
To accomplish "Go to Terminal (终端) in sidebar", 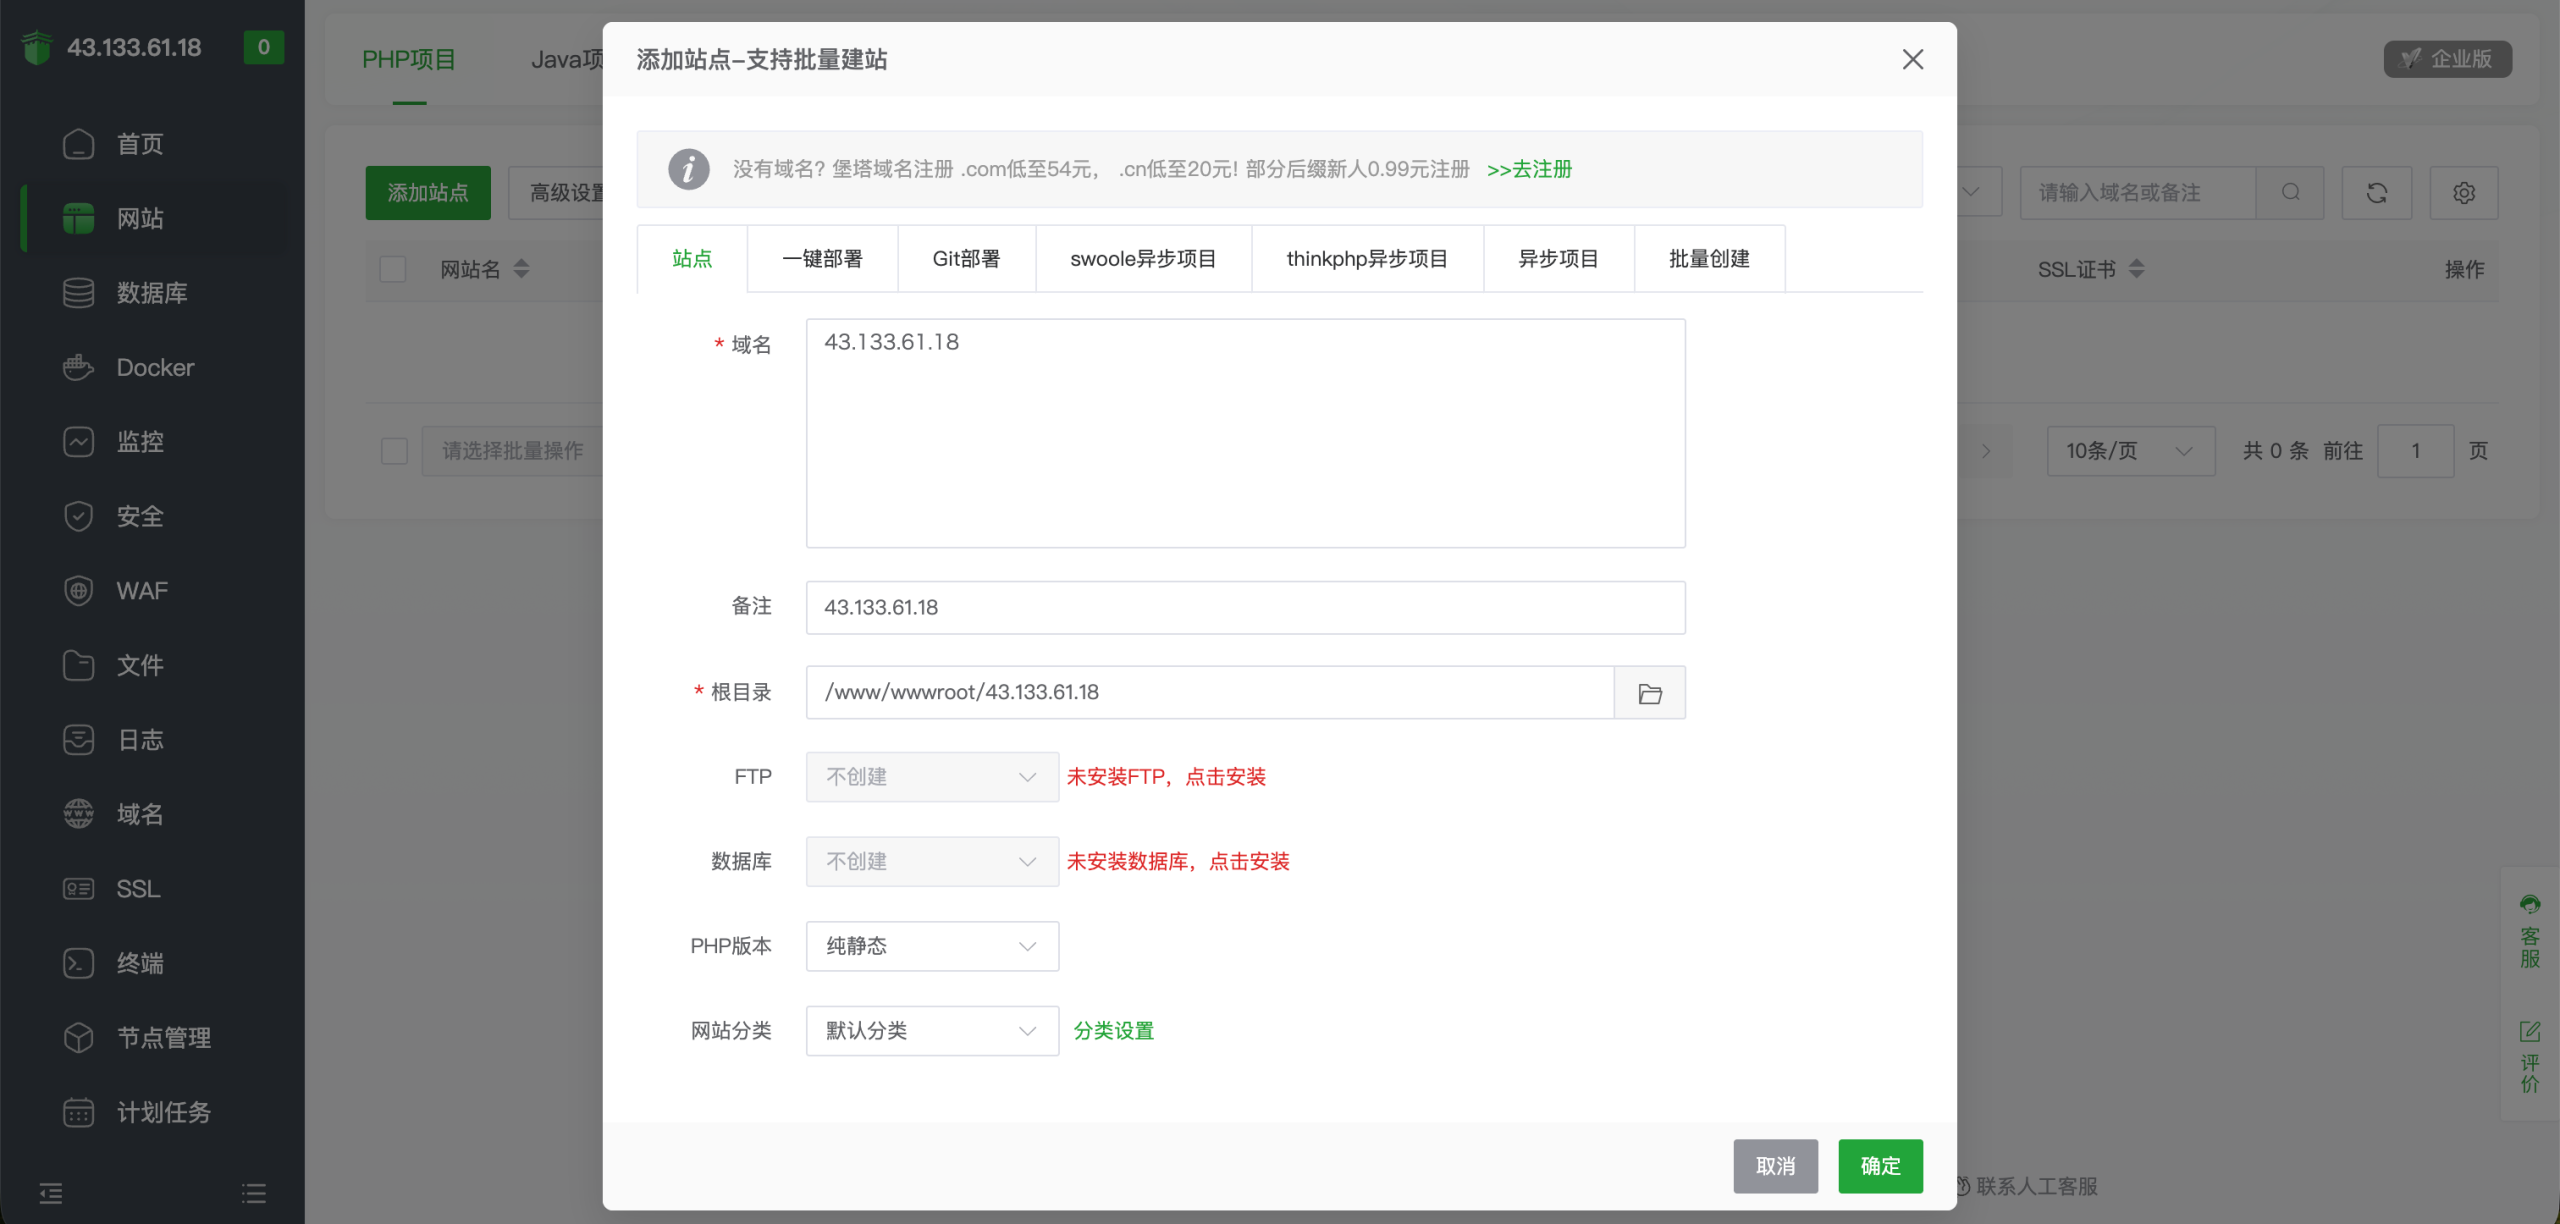I will (x=139, y=963).
